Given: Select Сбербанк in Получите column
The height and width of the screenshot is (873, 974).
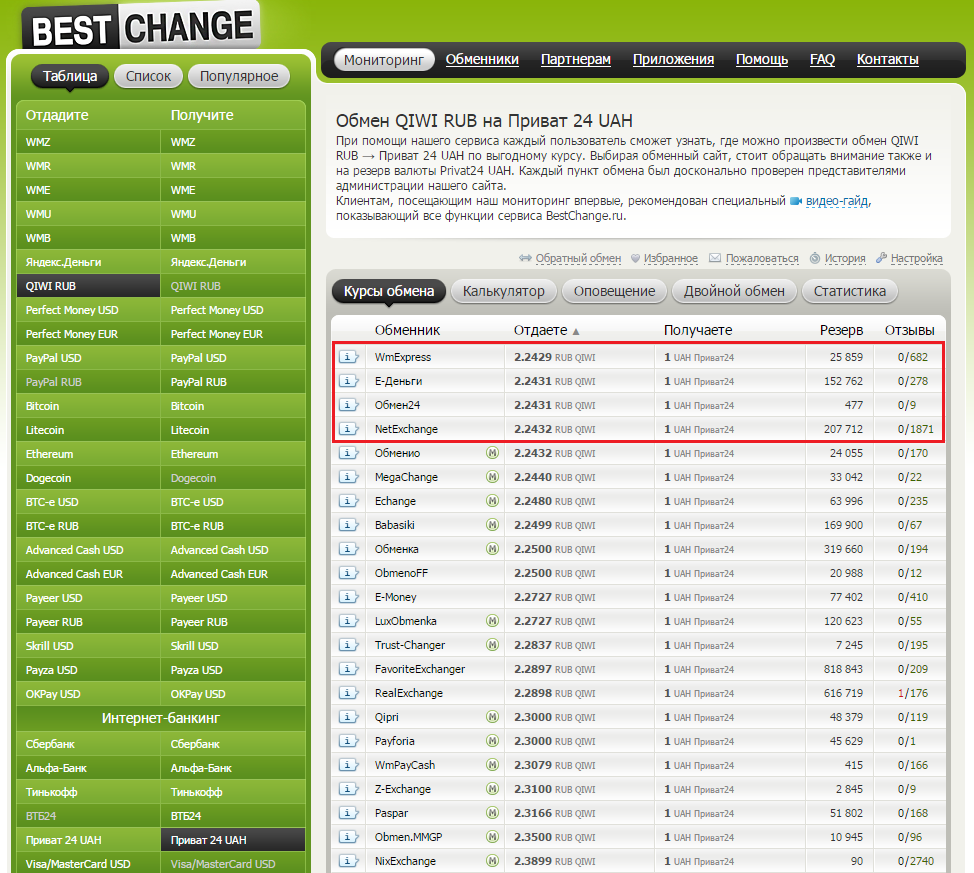Looking at the screenshot, I should click(233, 744).
